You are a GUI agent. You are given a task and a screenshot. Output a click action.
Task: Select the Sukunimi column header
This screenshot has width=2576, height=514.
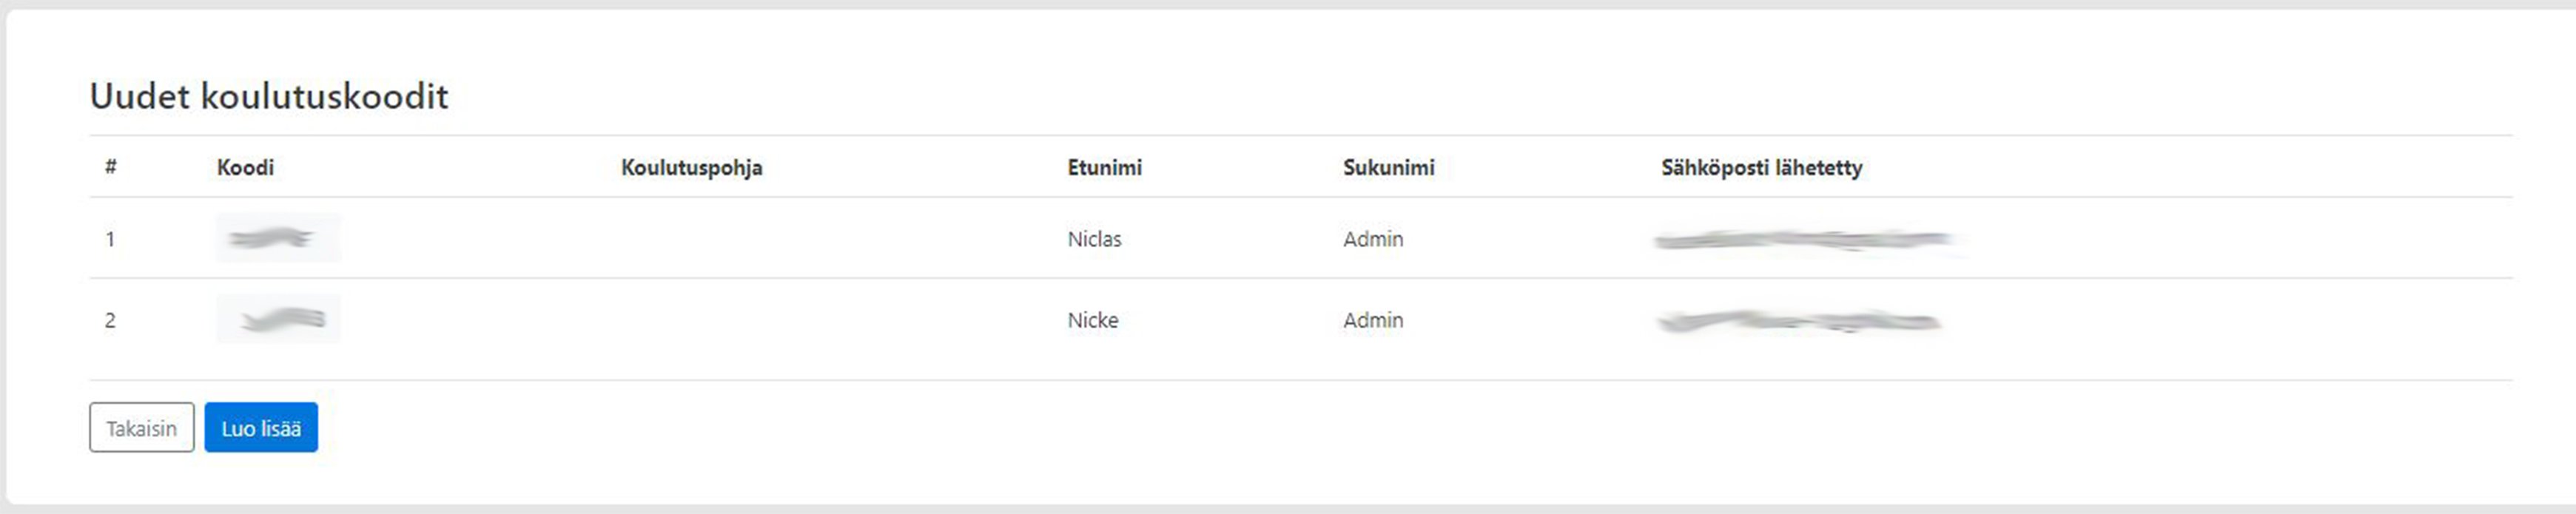tap(1388, 167)
